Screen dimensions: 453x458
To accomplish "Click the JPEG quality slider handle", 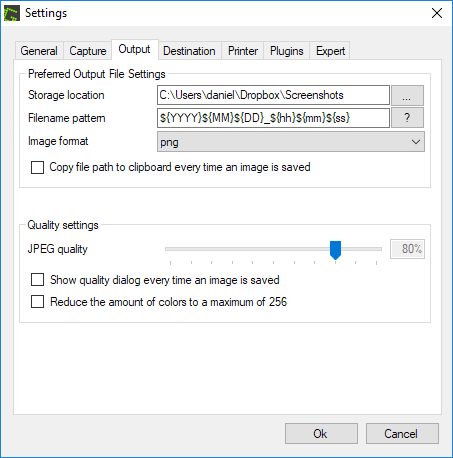I will (x=335, y=250).
